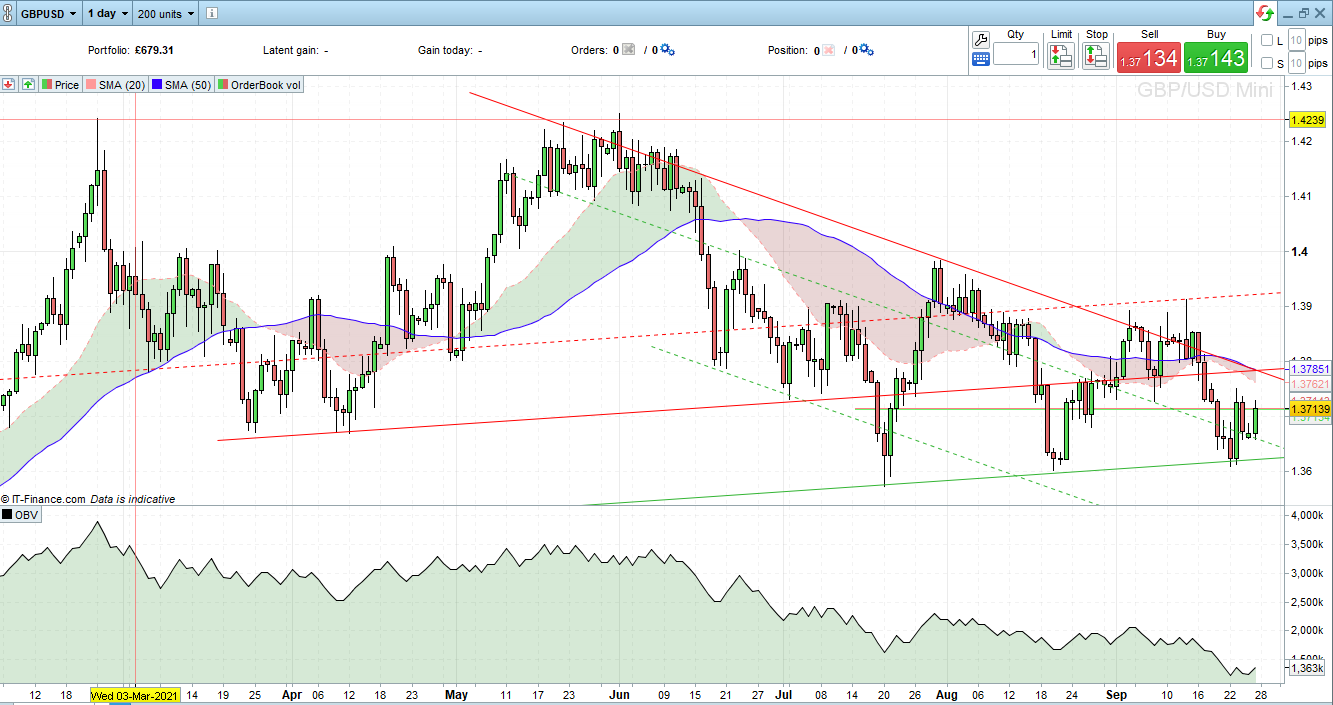
Task: Select the OrderBook vol indicator tab
Action: coord(259,85)
